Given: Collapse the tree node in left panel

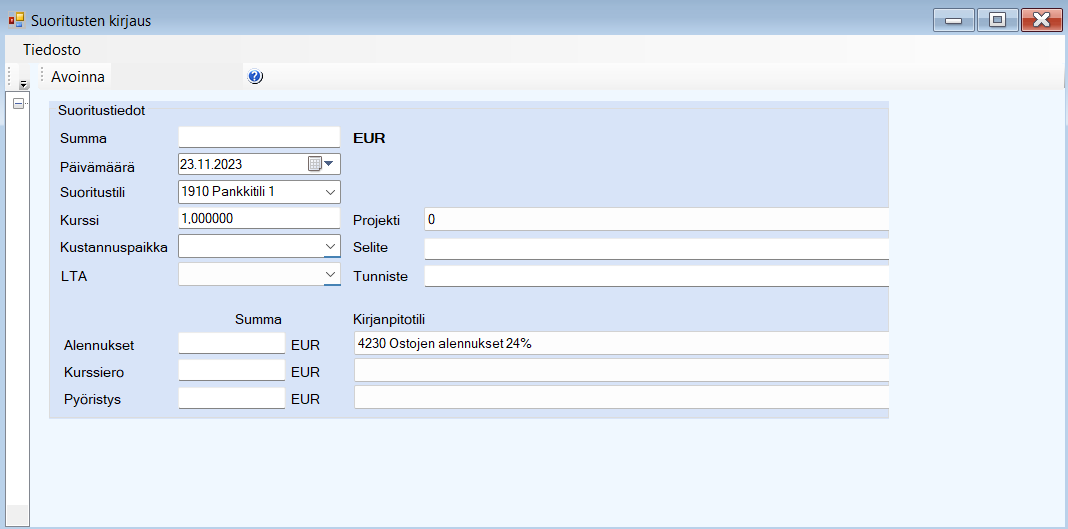Looking at the screenshot, I should click(x=17, y=105).
